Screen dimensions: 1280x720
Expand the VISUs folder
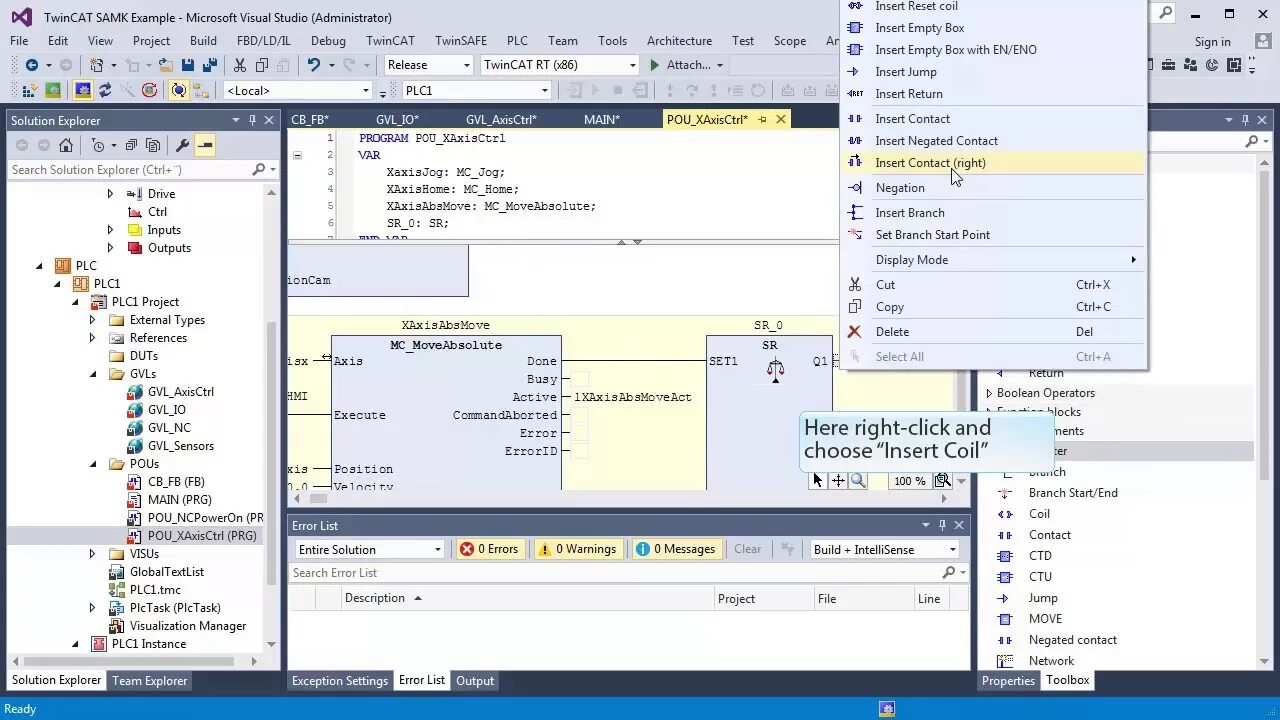(x=92, y=554)
